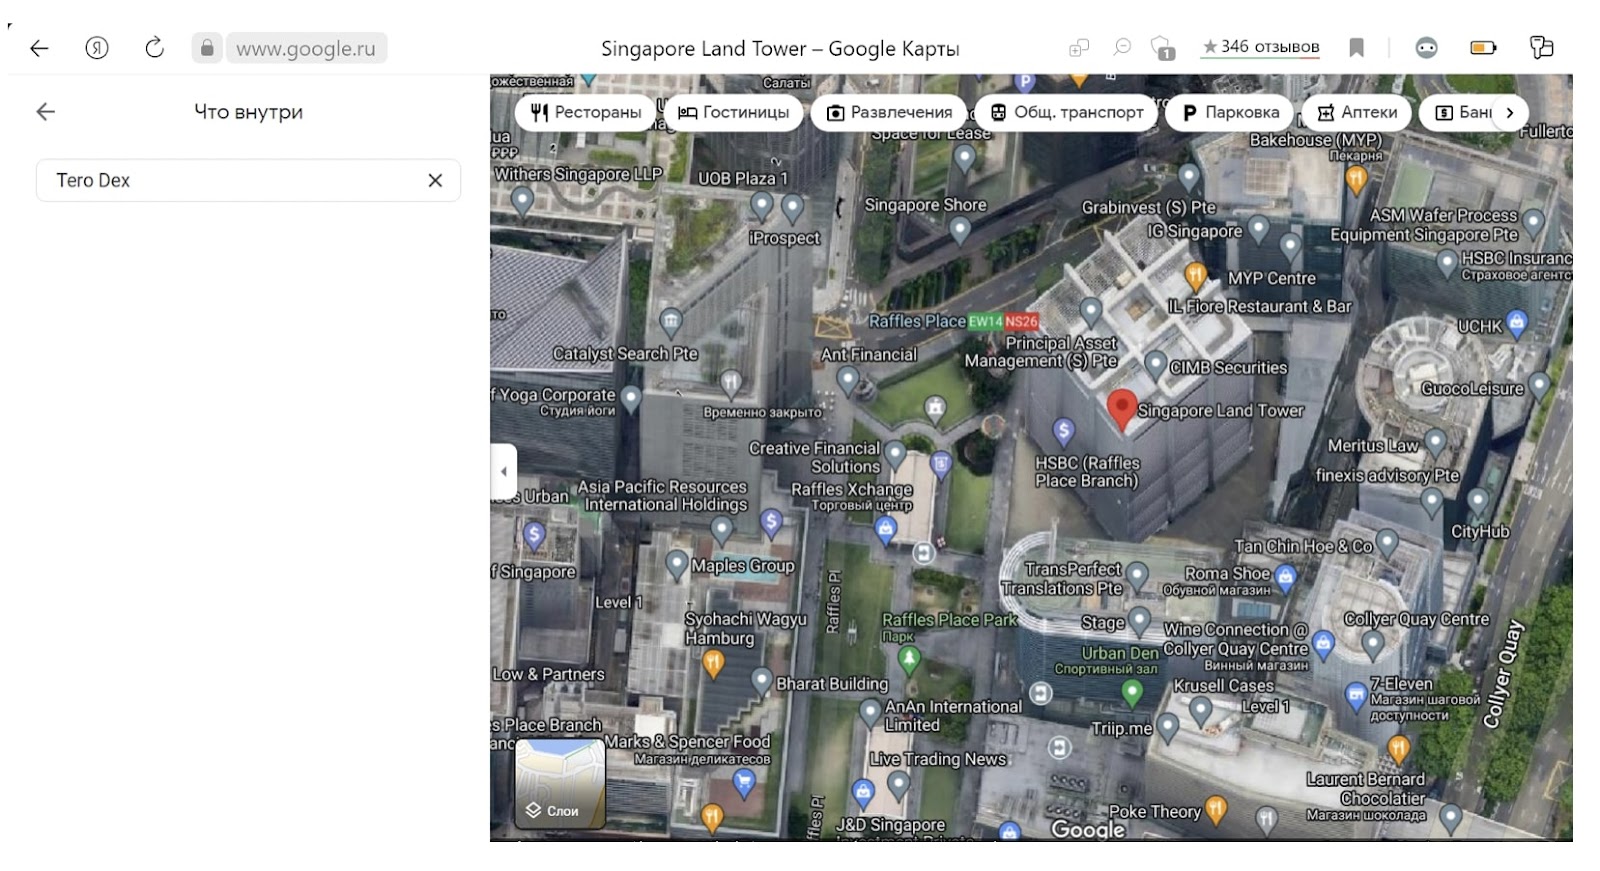Select the Laurent Bernard Chocolatier pin

[x=1399, y=748]
